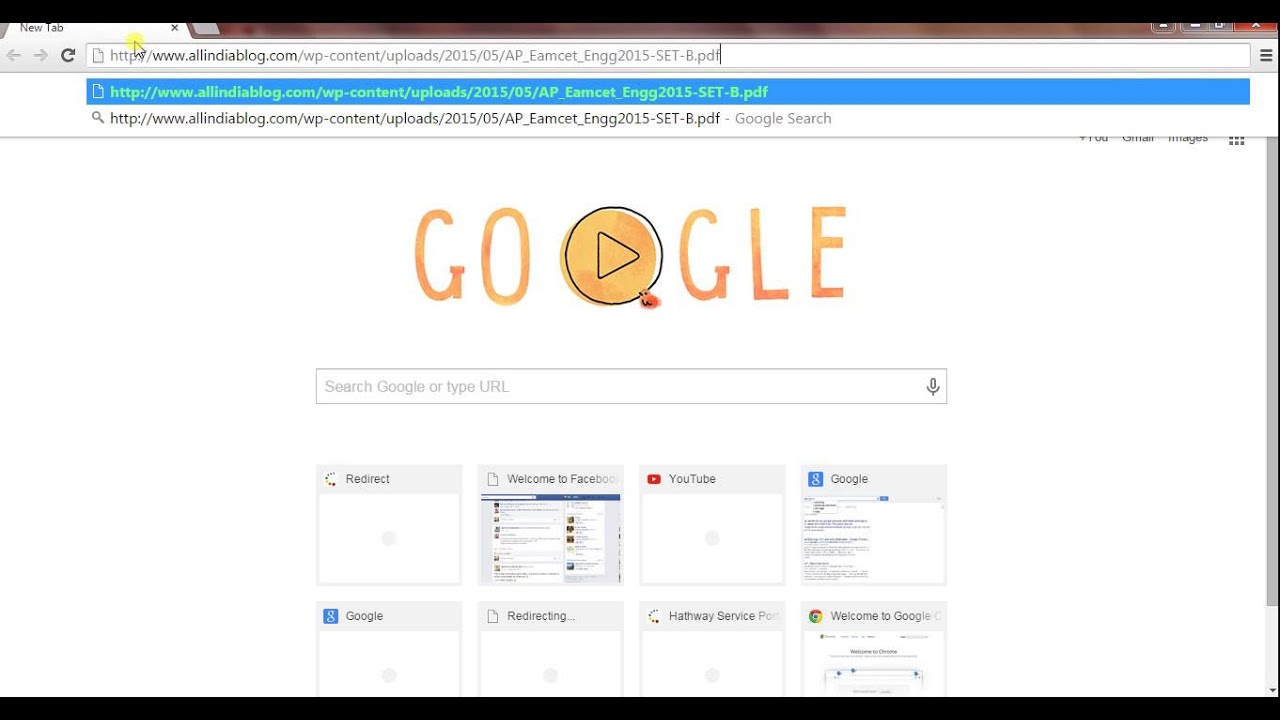Open the Redirect tile
Viewport: 1280px width, 720px height.
(389, 525)
